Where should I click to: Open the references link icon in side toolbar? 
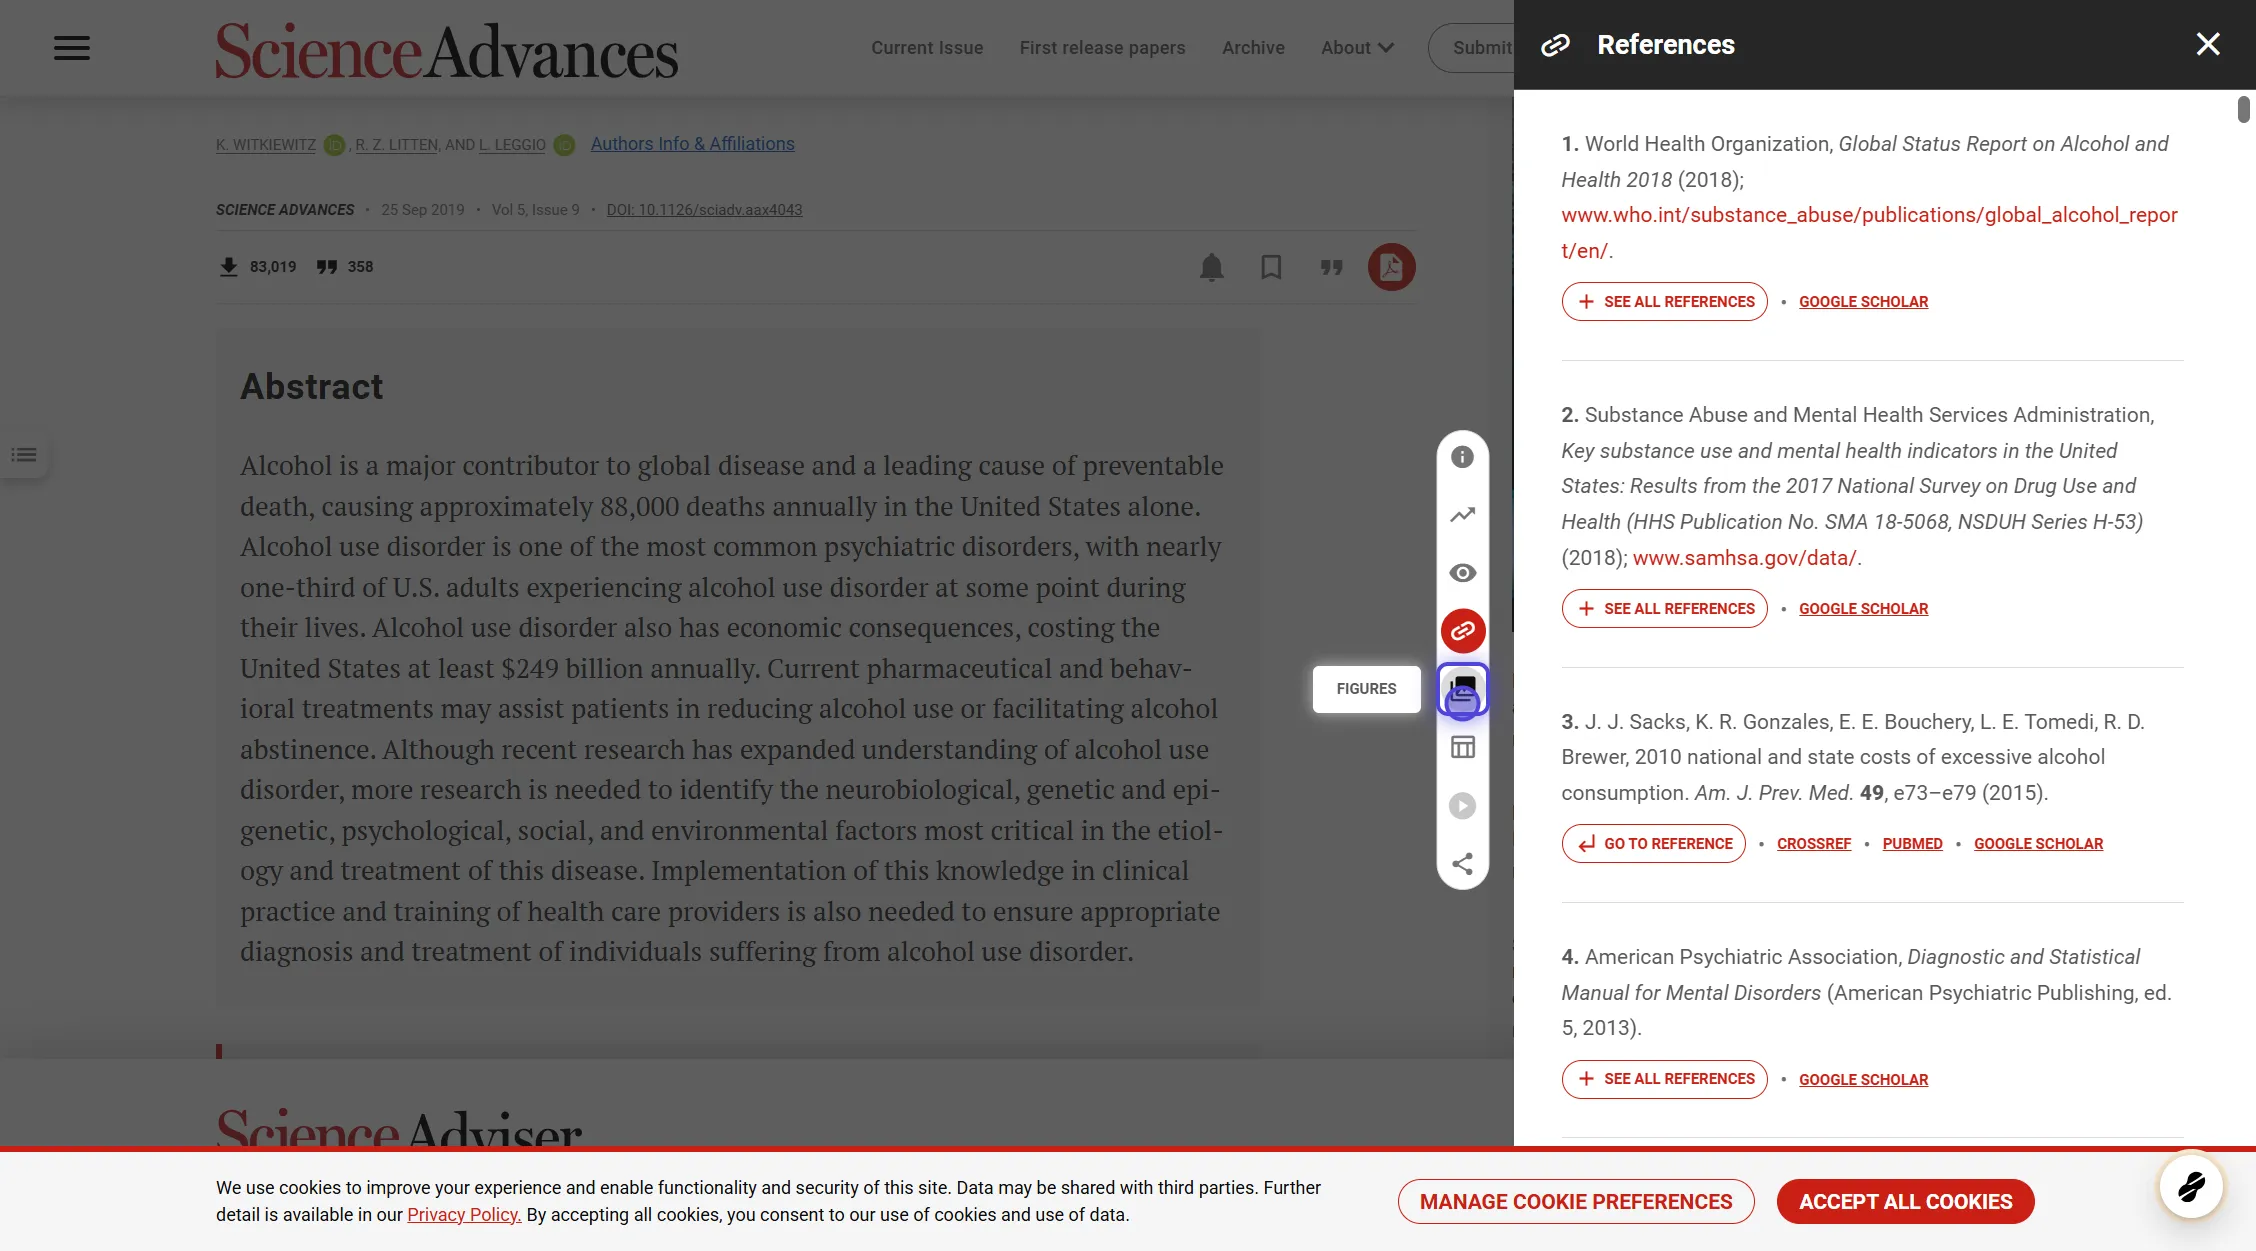1462,631
